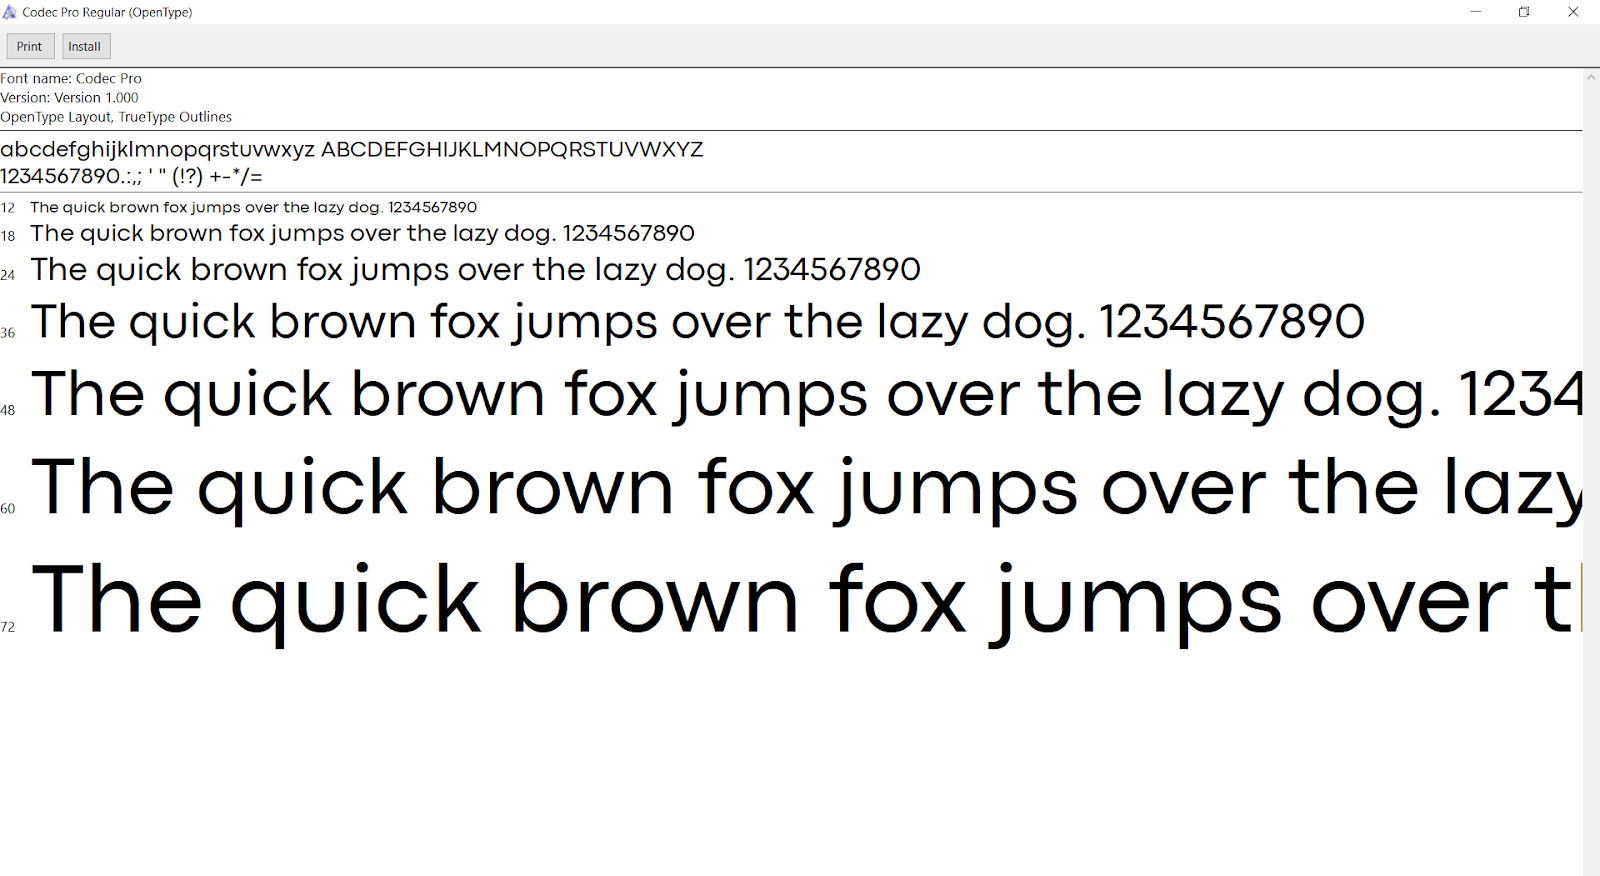The height and width of the screenshot is (876, 1600).
Task: Click the size label 18
Action: click(x=8, y=236)
